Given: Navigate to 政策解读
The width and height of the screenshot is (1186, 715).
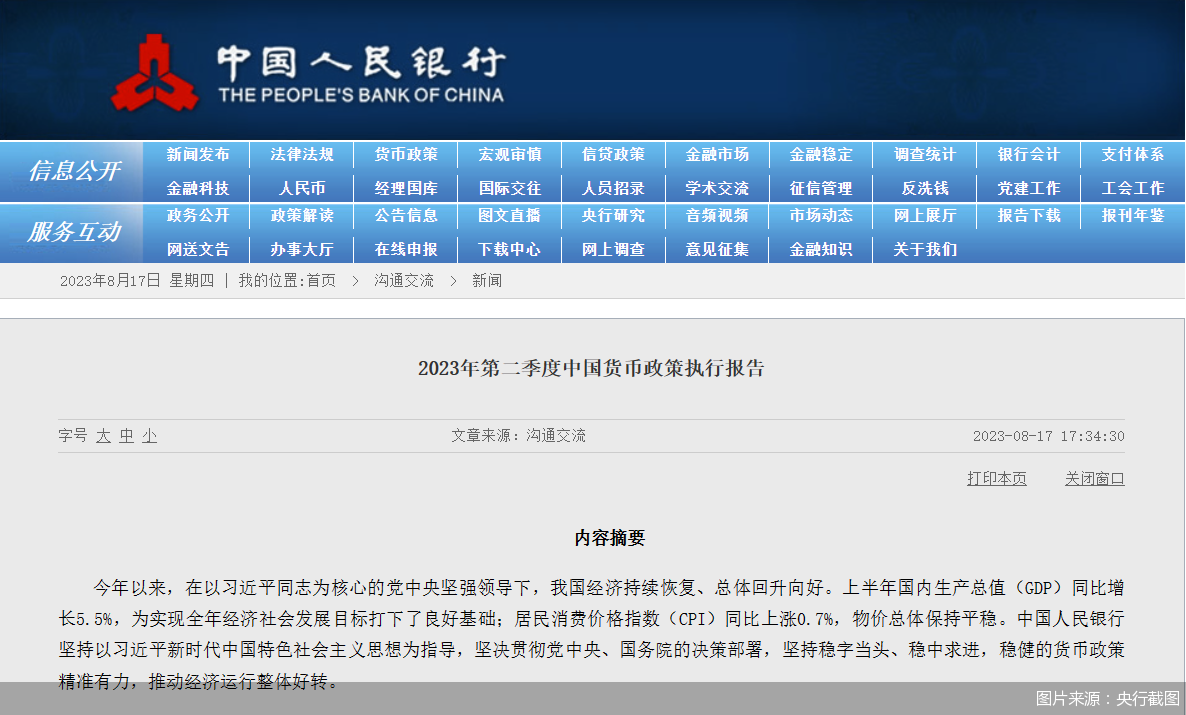Looking at the screenshot, I should (302, 216).
